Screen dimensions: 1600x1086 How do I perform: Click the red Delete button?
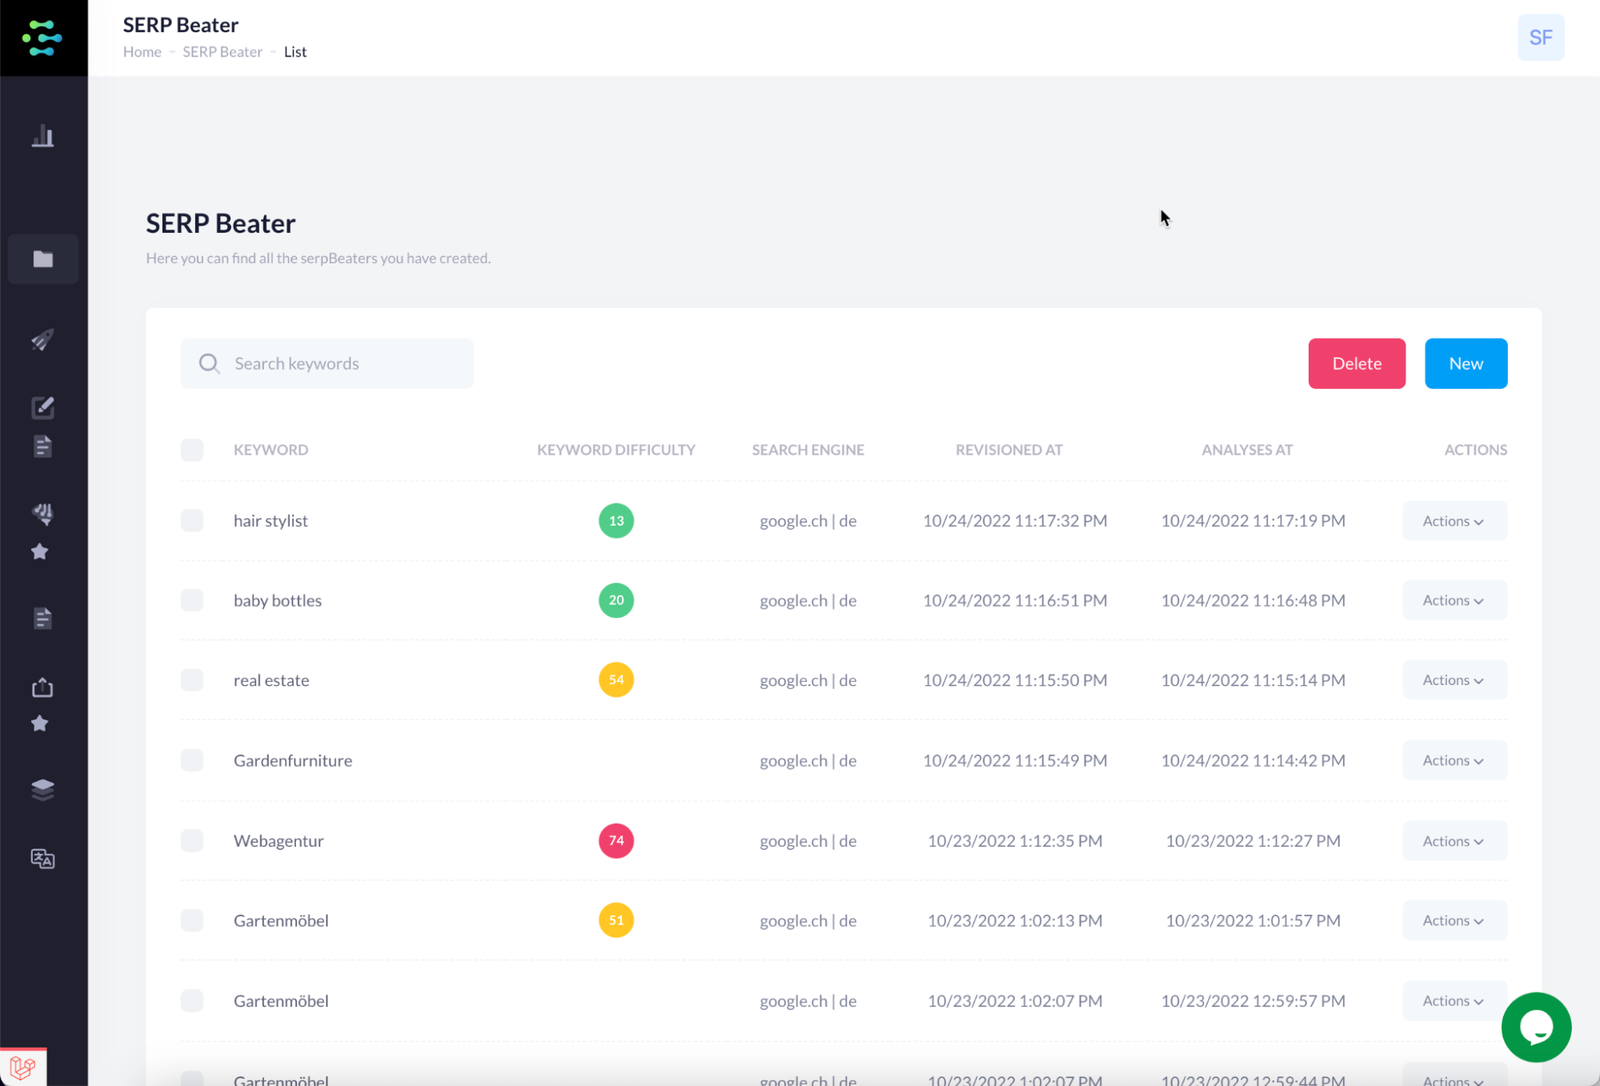point(1357,363)
